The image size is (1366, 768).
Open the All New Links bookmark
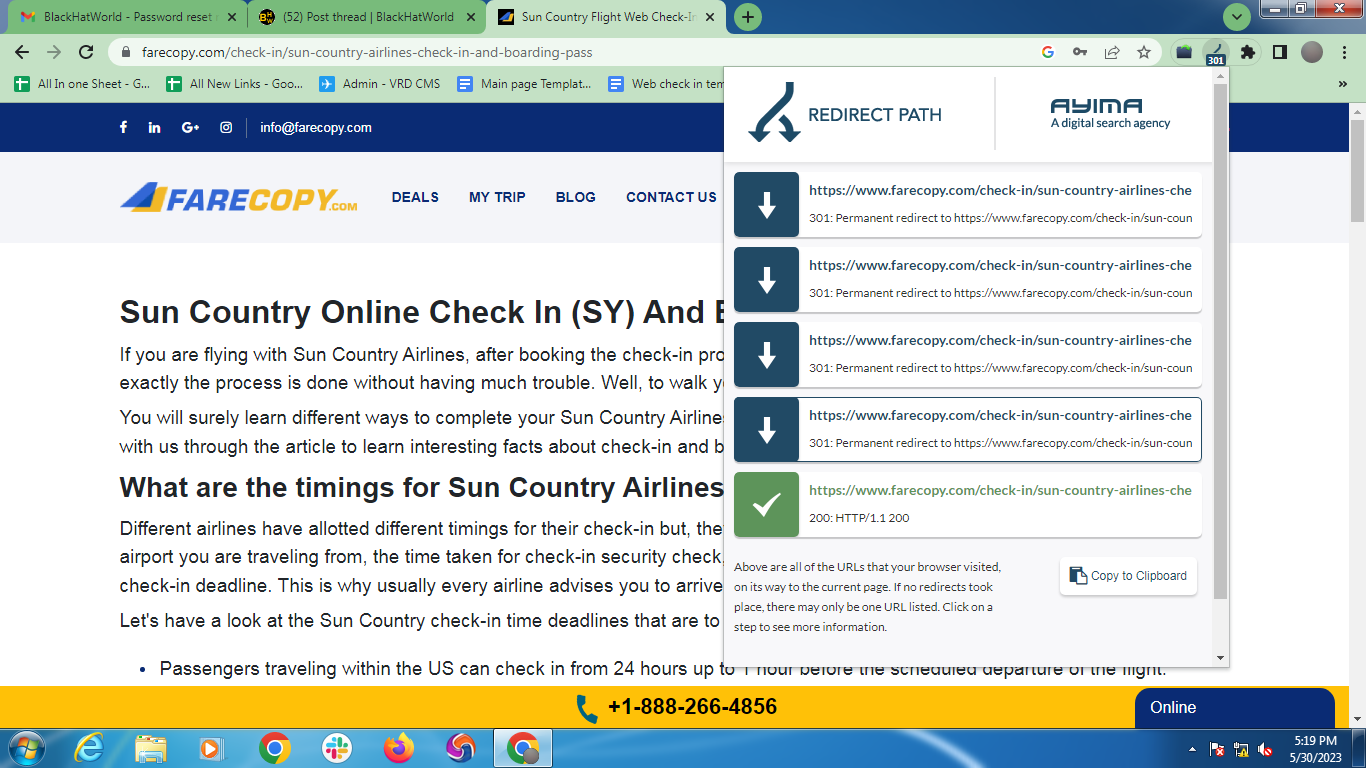pyautogui.click(x=235, y=84)
